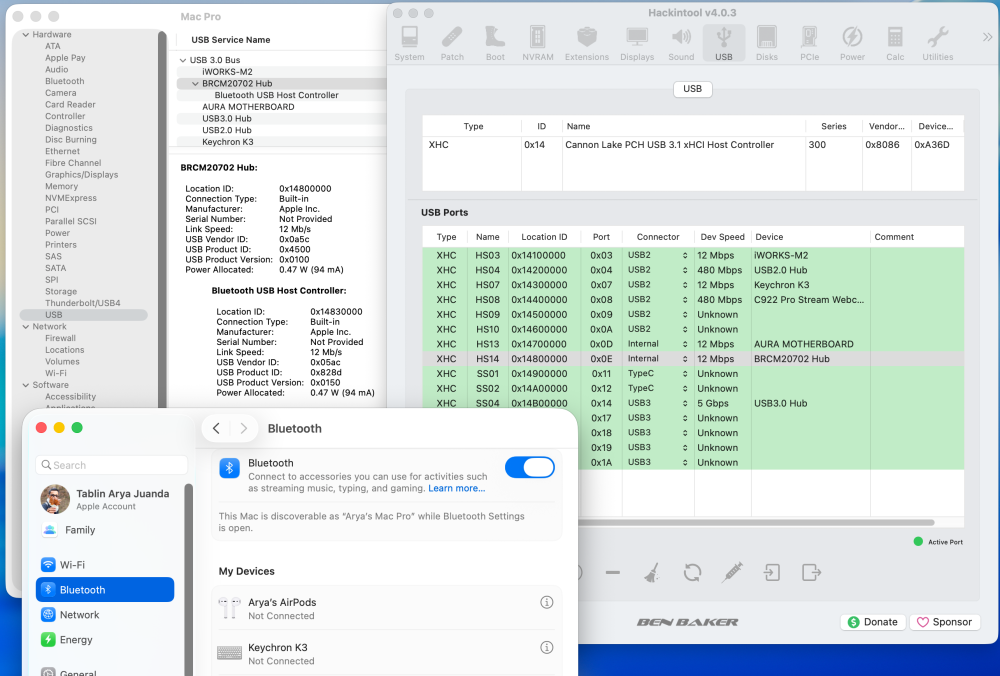Click info icon for Keychron K3 device
The width and height of the screenshot is (1000, 676).
(x=547, y=647)
